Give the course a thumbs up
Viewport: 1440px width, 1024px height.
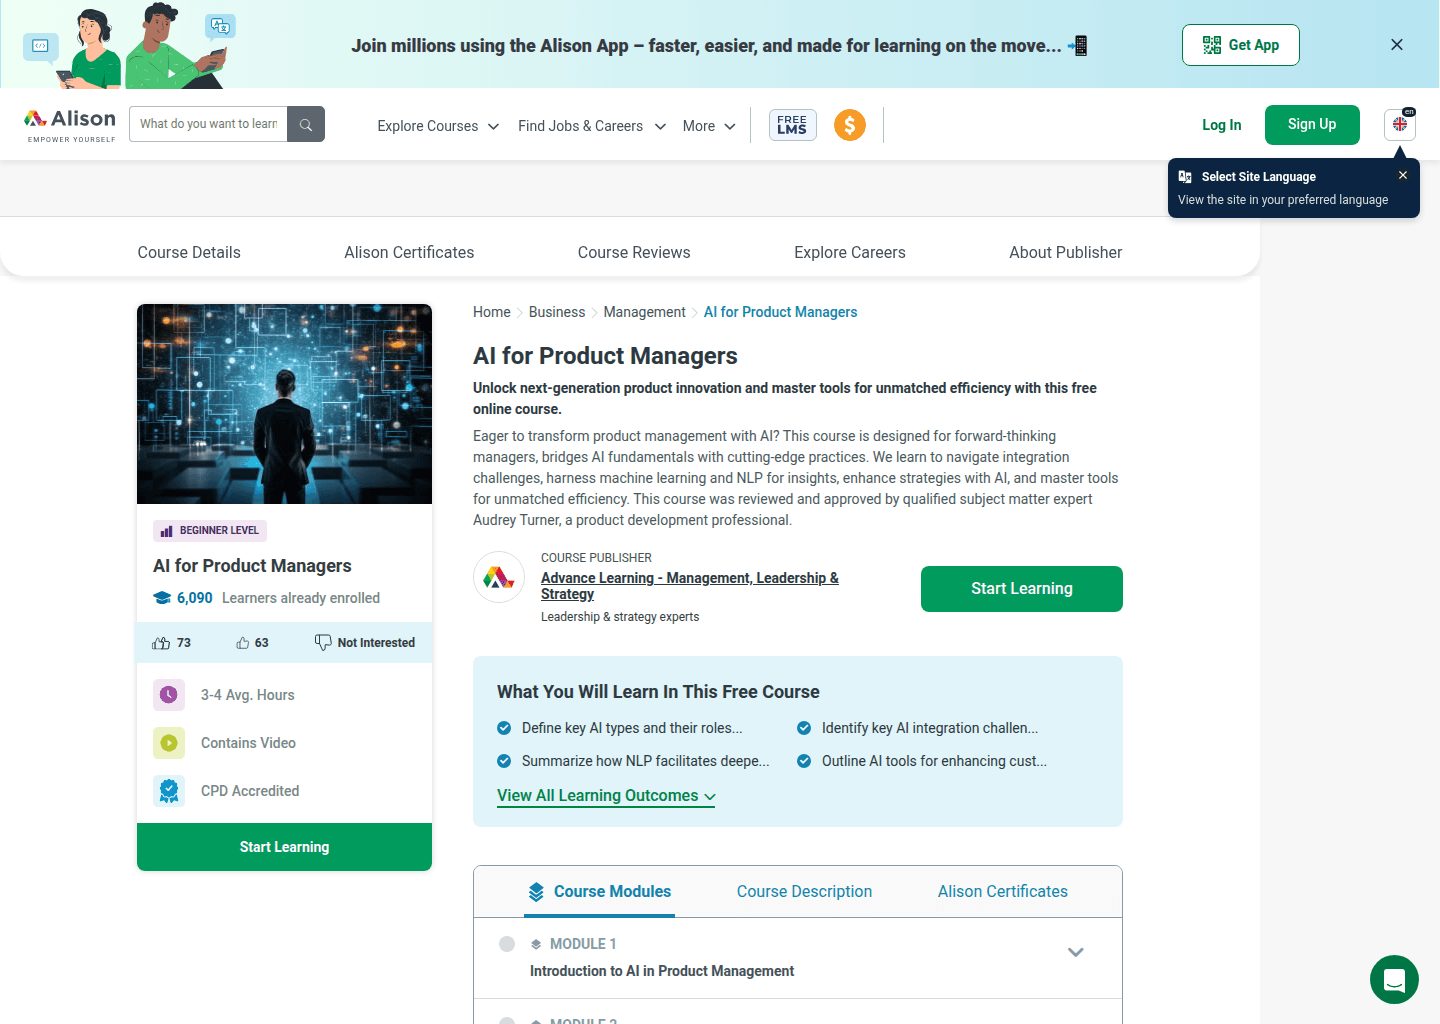click(162, 642)
